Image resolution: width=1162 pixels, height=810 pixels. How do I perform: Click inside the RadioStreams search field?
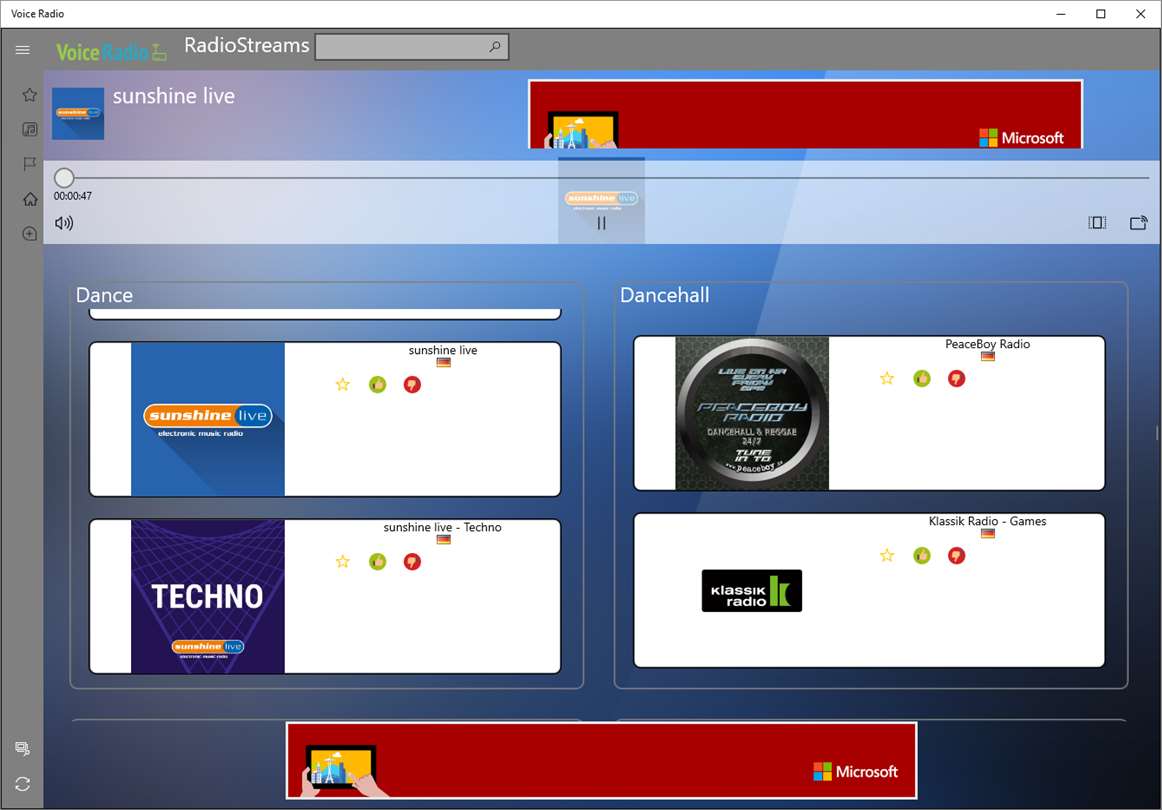coord(412,47)
